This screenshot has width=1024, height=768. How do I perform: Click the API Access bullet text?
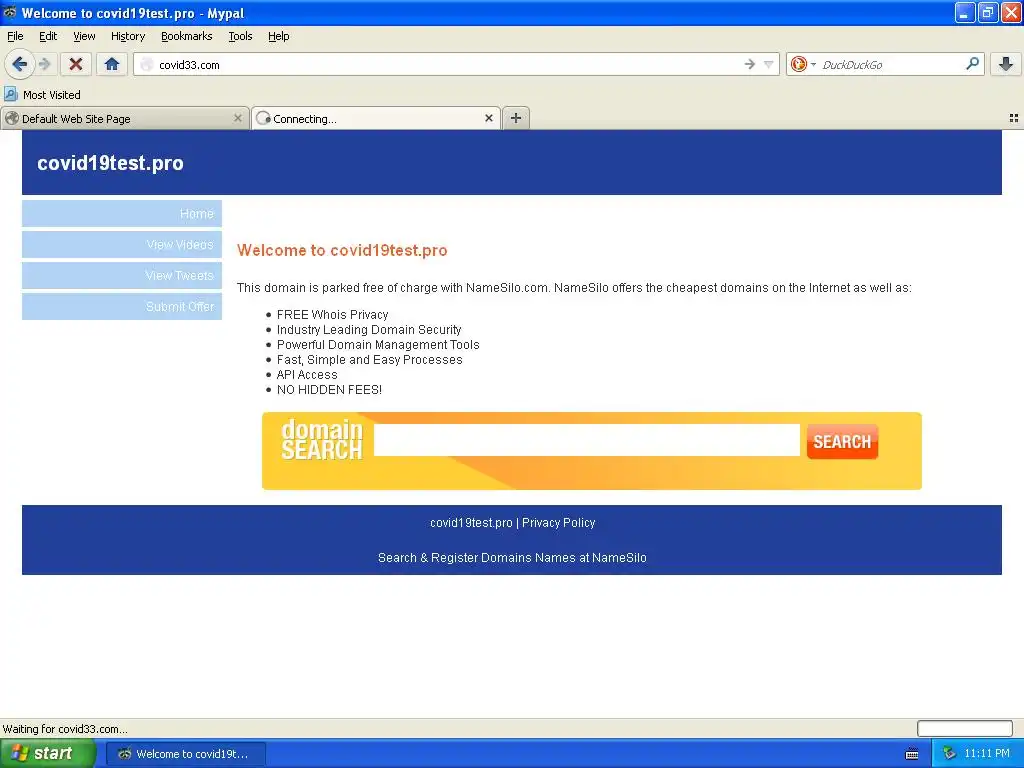pyautogui.click(x=307, y=375)
